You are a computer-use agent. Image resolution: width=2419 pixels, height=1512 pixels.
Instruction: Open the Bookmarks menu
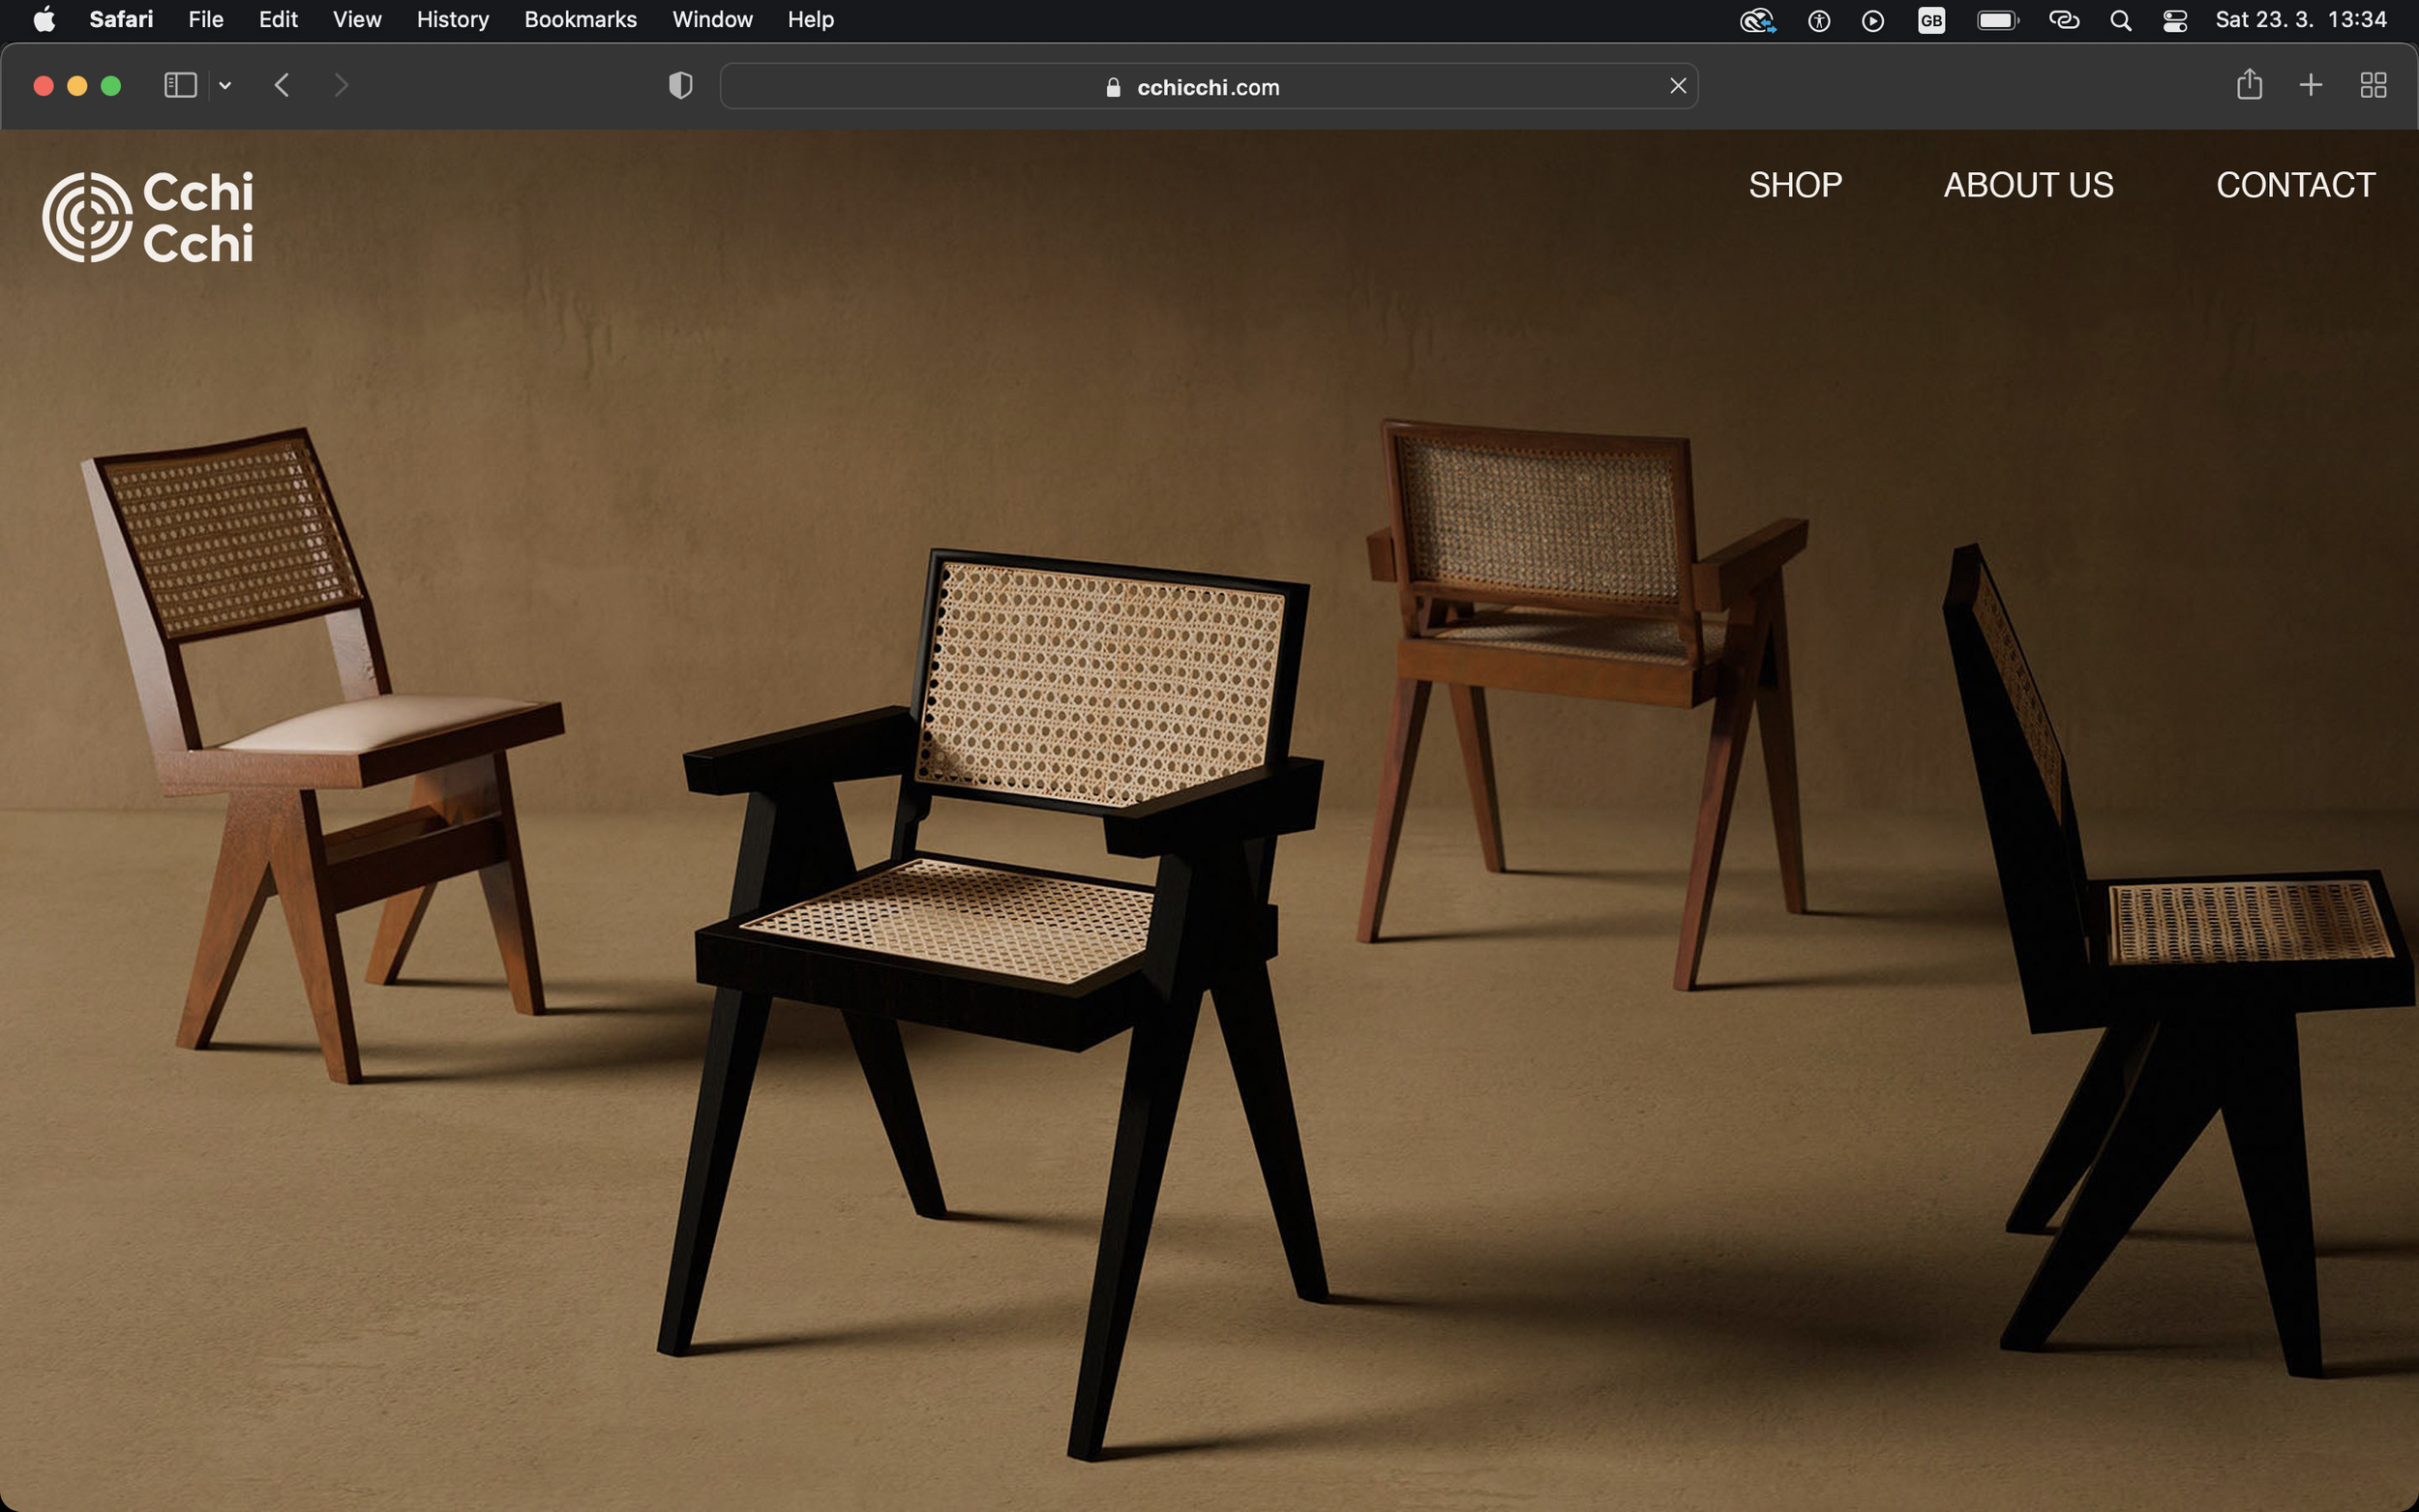(x=580, y=20)
